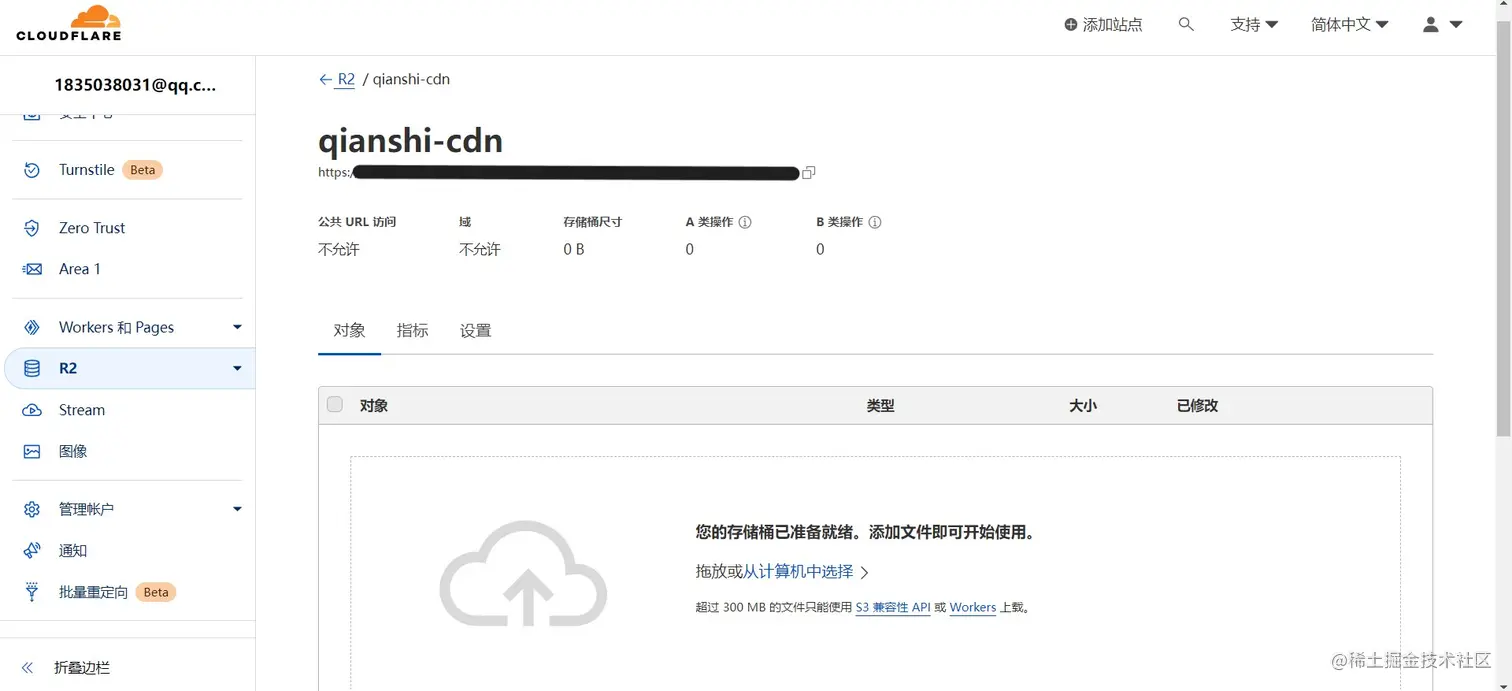Click the 批量重定向 icon
Image resolution: width=1512 pixels, height=691 pixels.
click(x=32, y=592)
